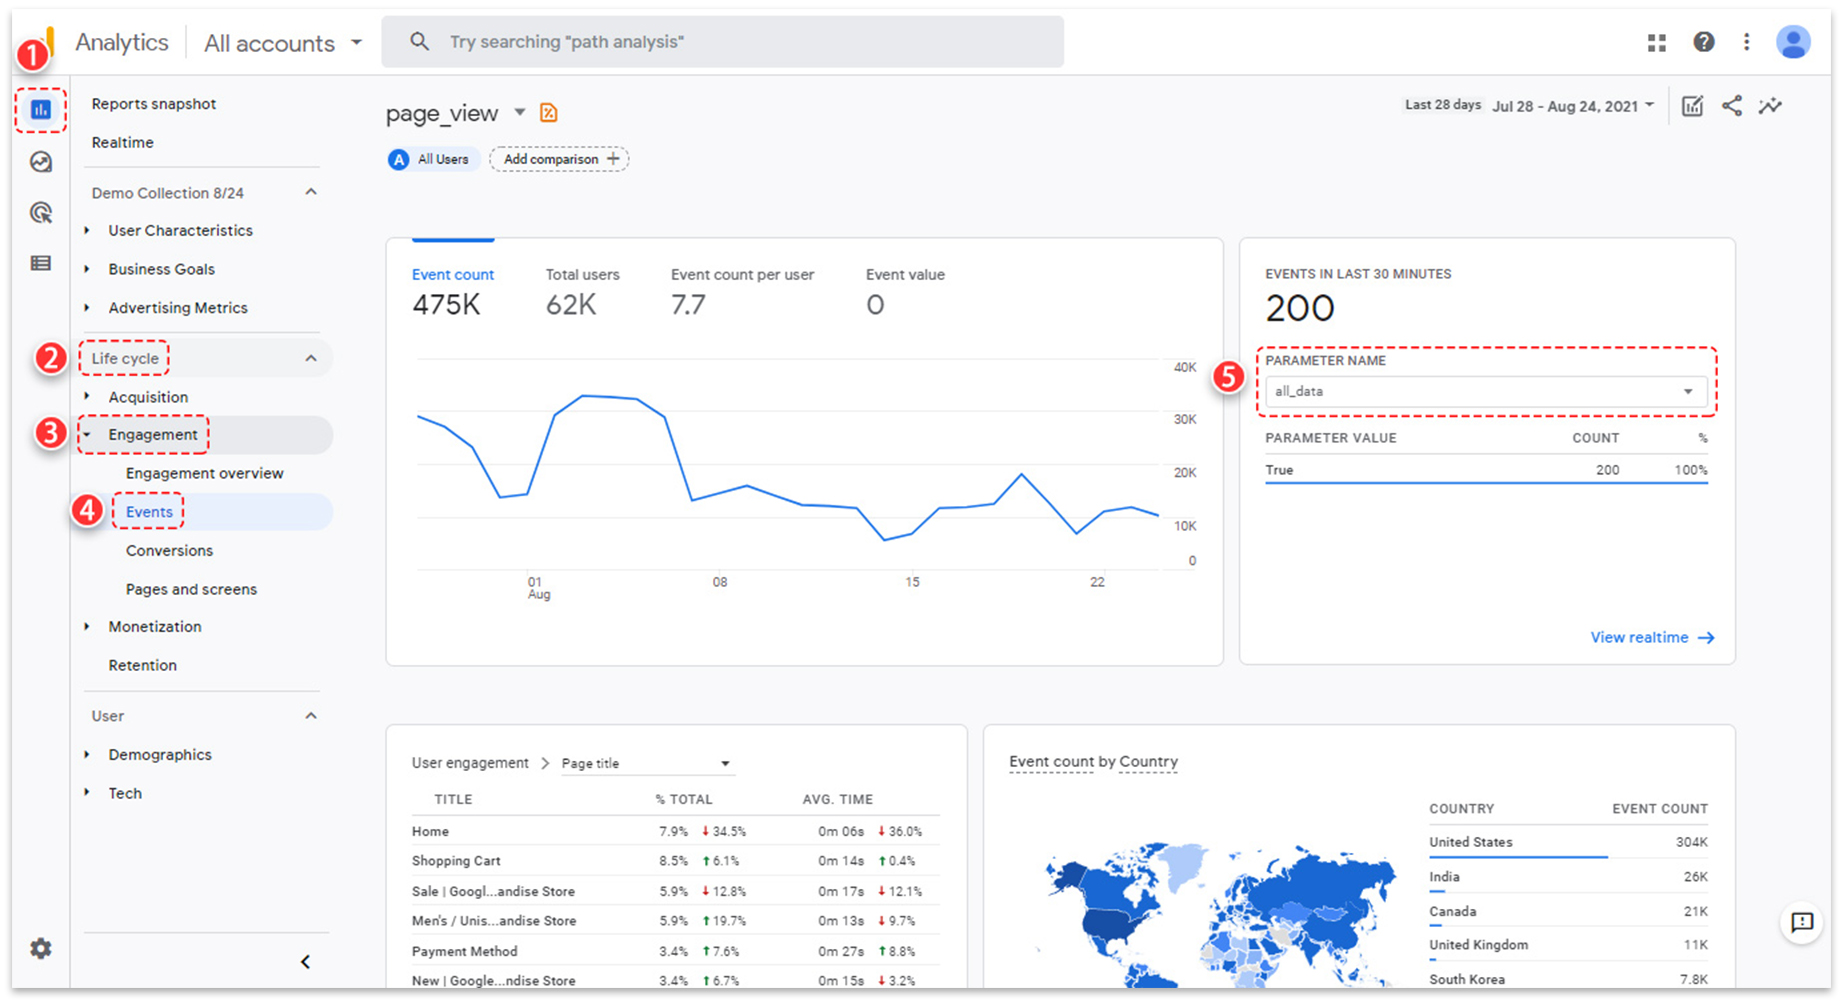Open Pages and screens report

191,589
